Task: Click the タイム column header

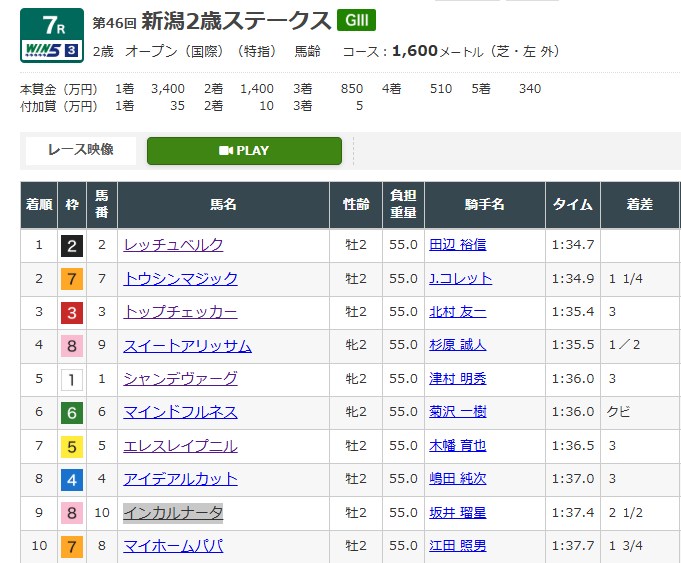Action: [x=573, y=205]
